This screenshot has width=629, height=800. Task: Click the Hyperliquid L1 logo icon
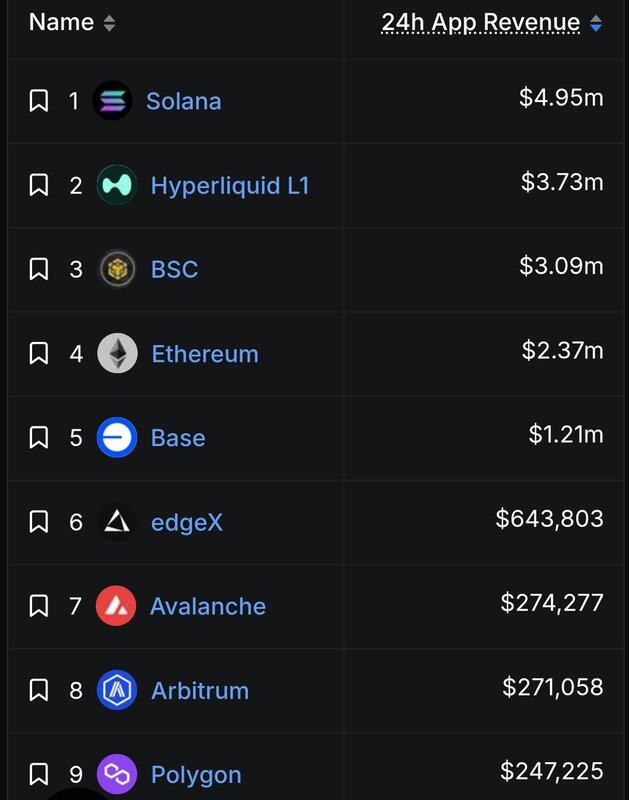click(x=117, y=185)
